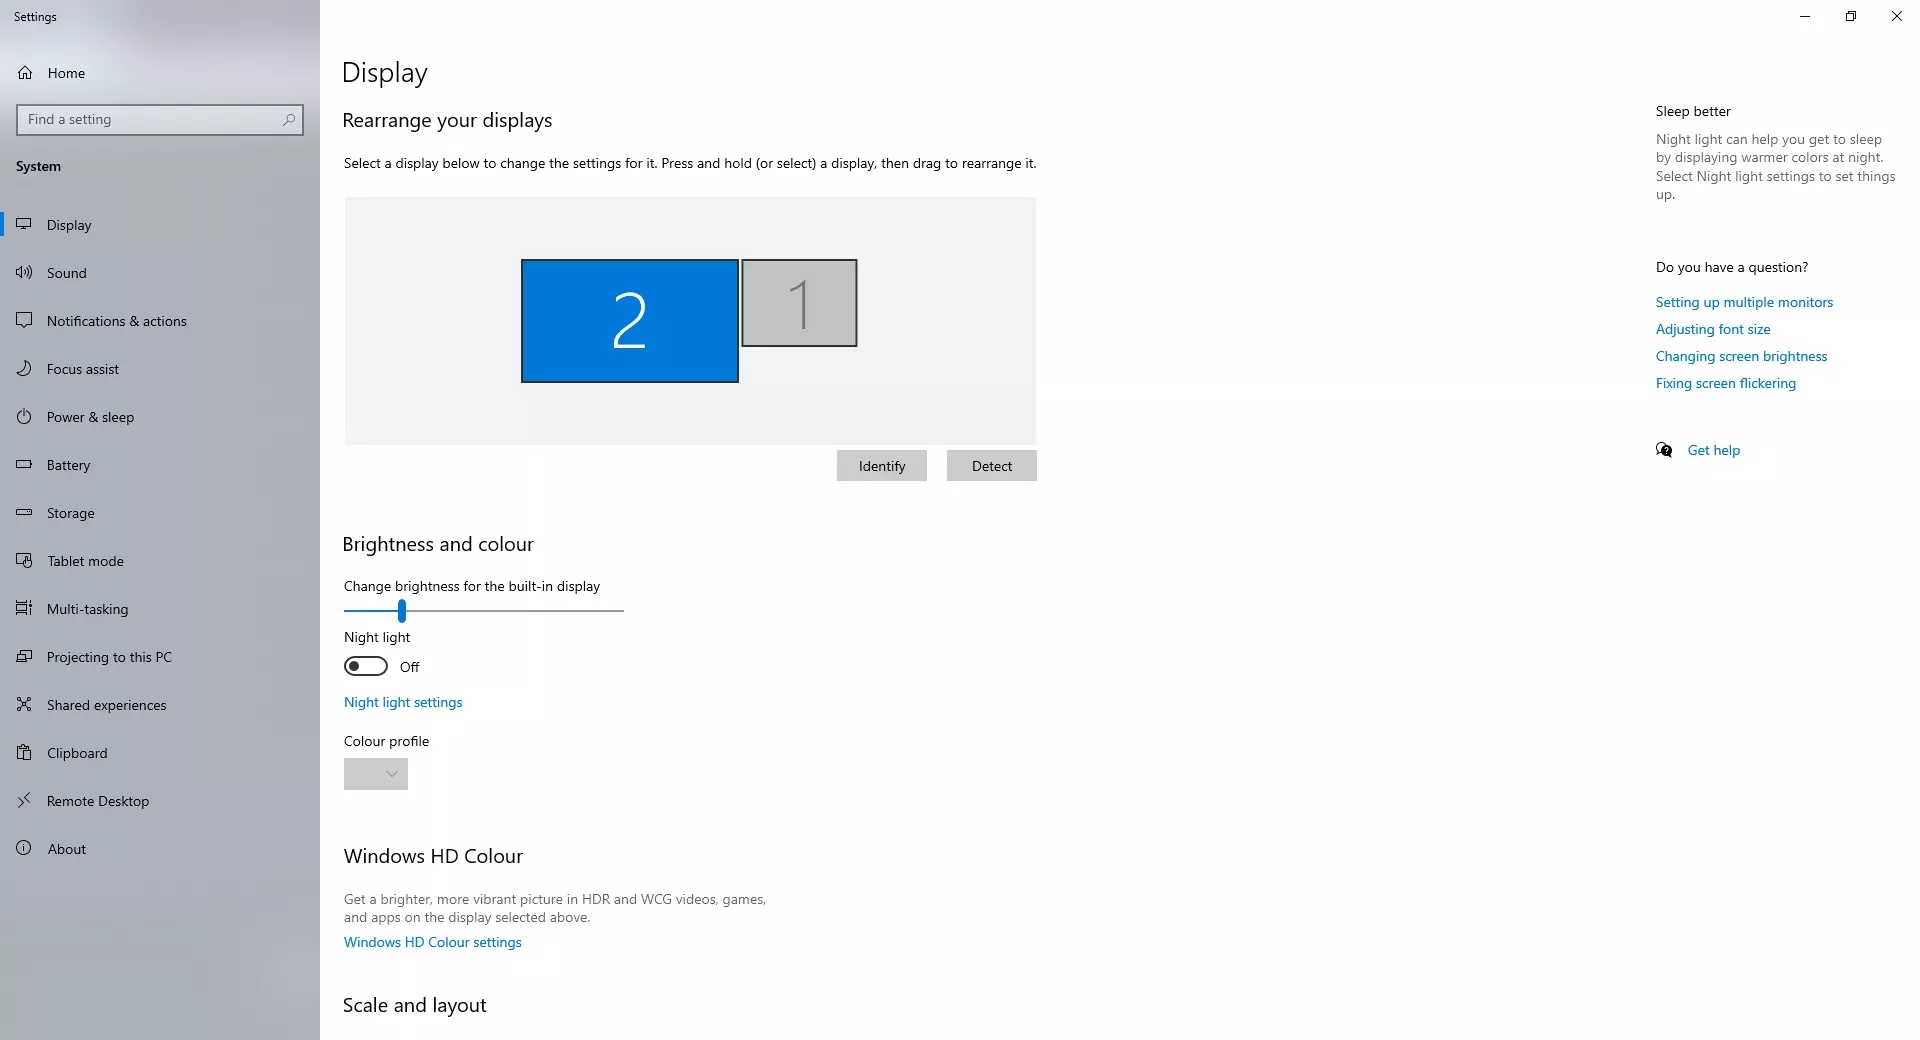Open Adjusting font size help link
Viewport: 1920px width, 1040px height.
tap(1713, 329)
